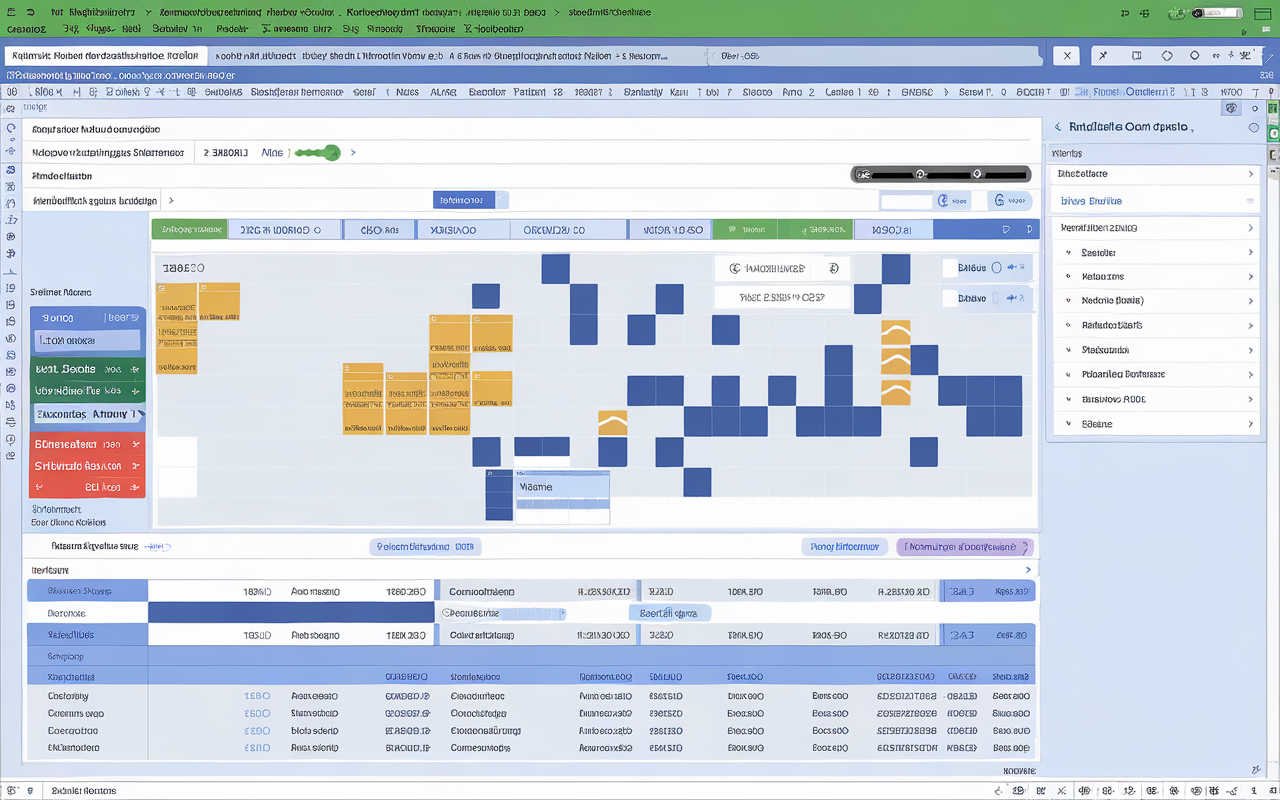The image size is (1280, 800).
Task: Click the pushpin icon near the window top right
Action: coord(1102,55)
